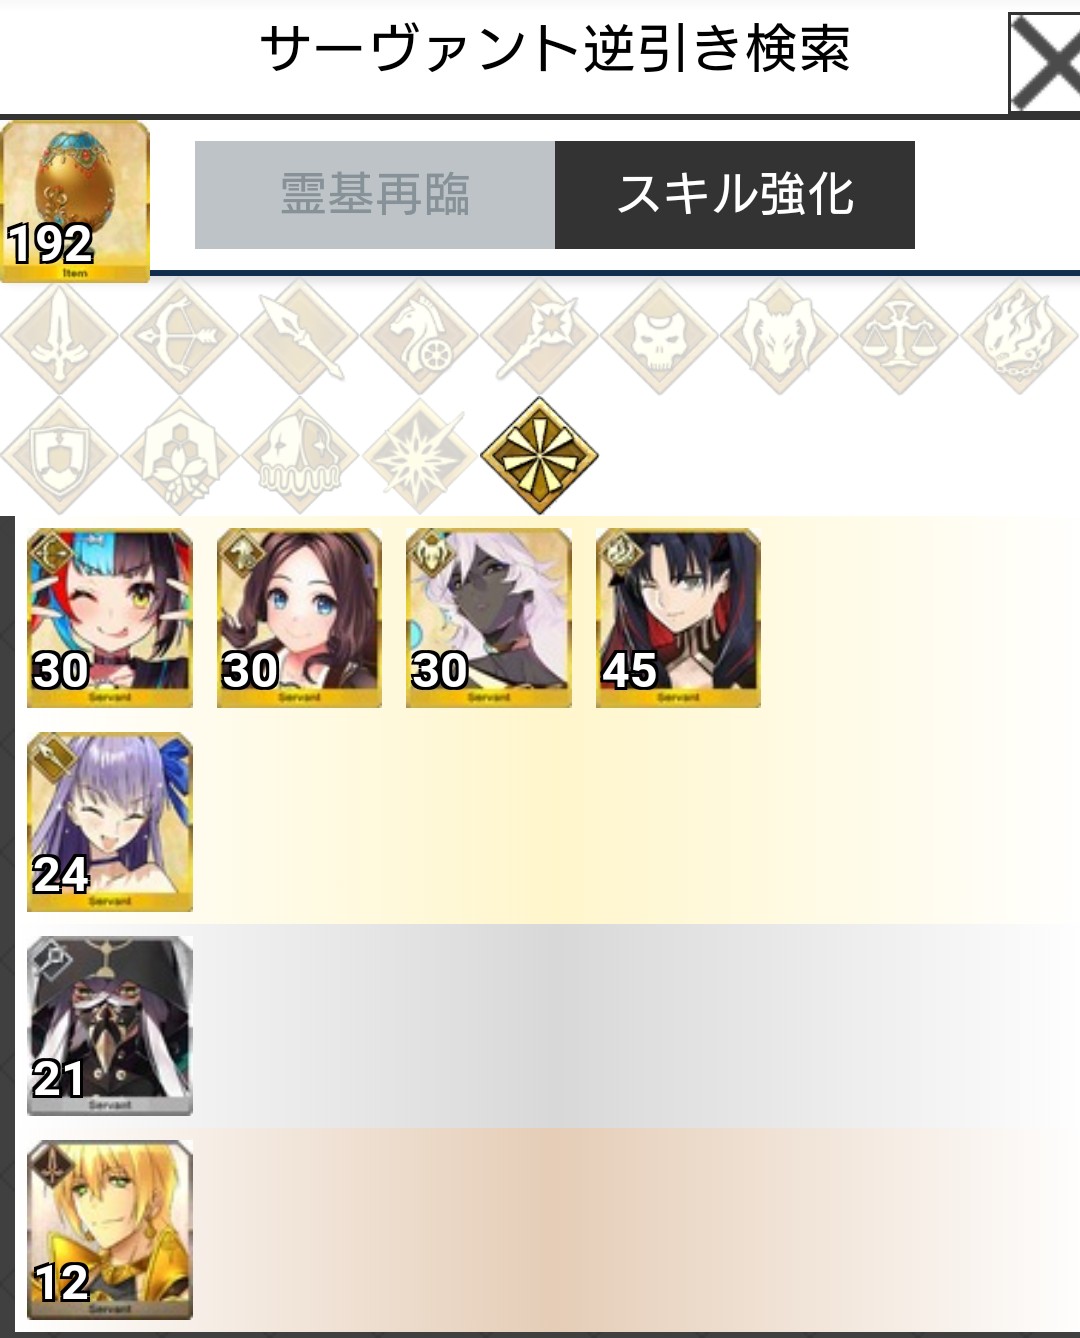This screenshot has height=1338, width=1080.
Task: Close the サーヴァント逆引き検索 dialog
Action: coord(1044,62)
